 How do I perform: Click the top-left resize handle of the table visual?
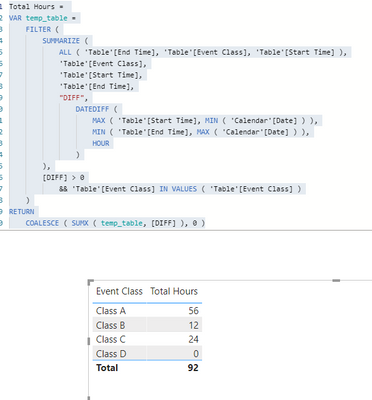tap(91, 283)
